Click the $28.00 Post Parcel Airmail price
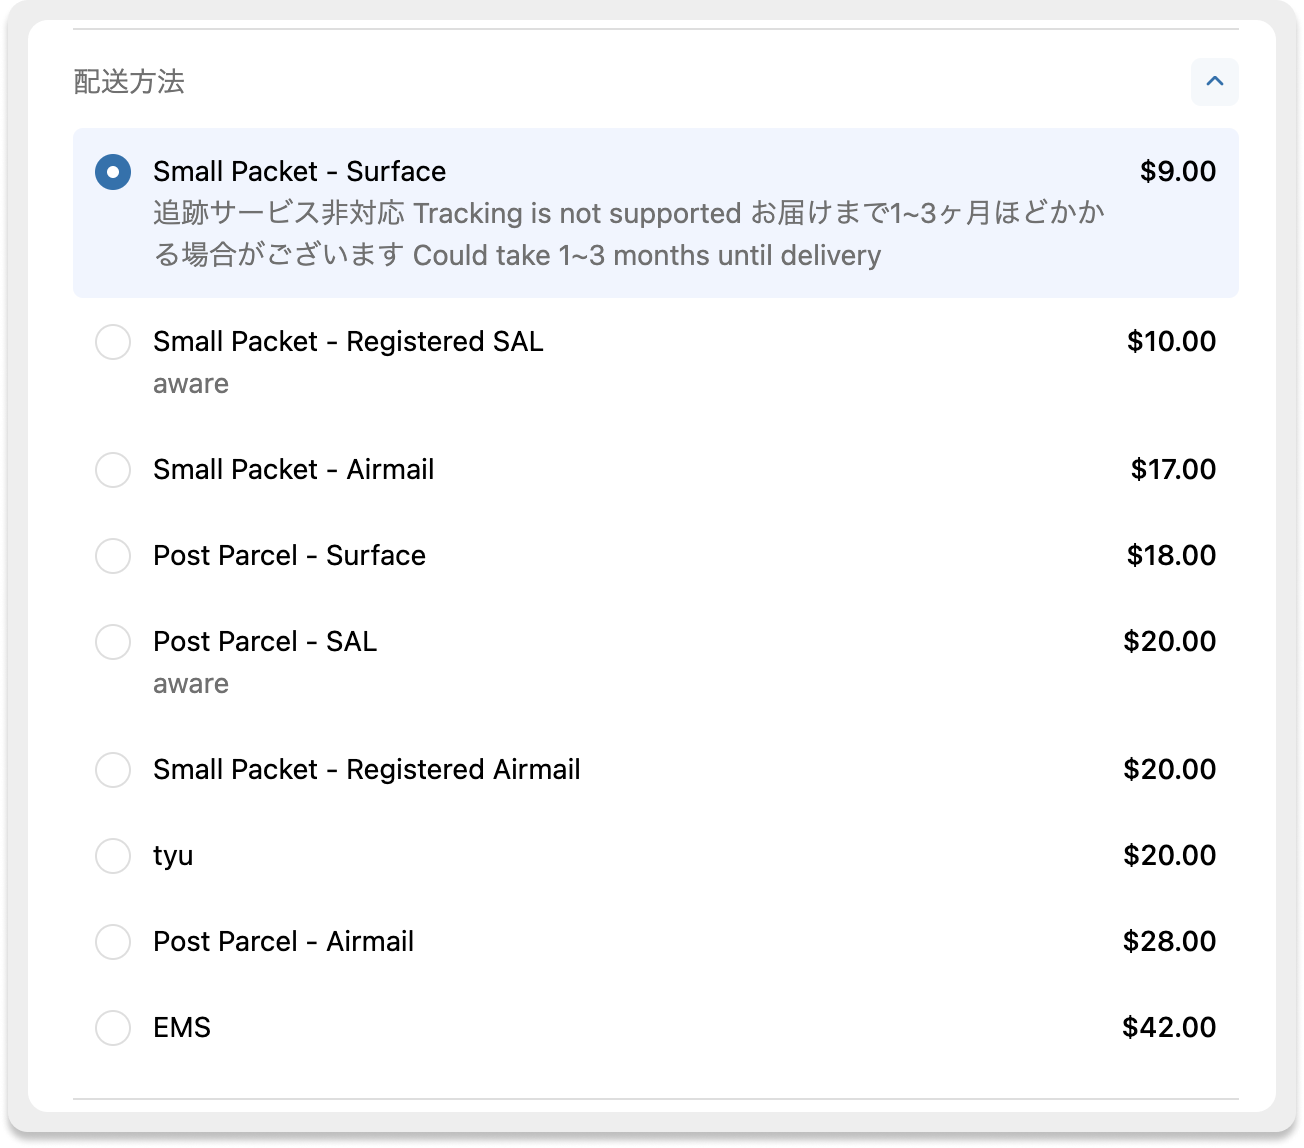 coord(1169,942)
